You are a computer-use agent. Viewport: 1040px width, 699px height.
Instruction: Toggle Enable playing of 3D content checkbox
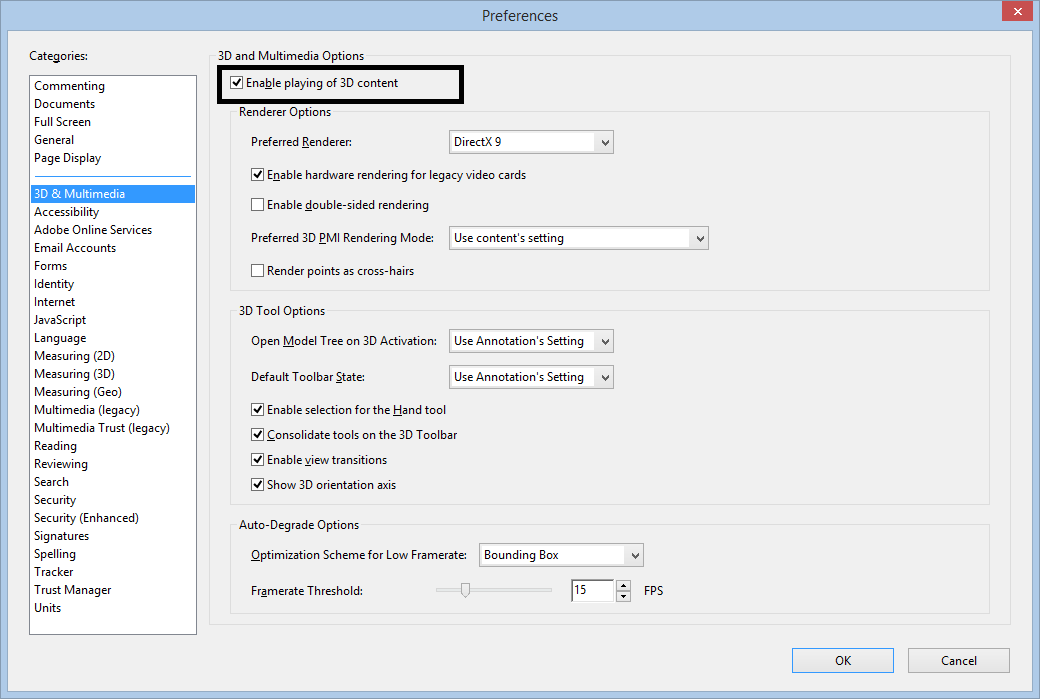237,83
